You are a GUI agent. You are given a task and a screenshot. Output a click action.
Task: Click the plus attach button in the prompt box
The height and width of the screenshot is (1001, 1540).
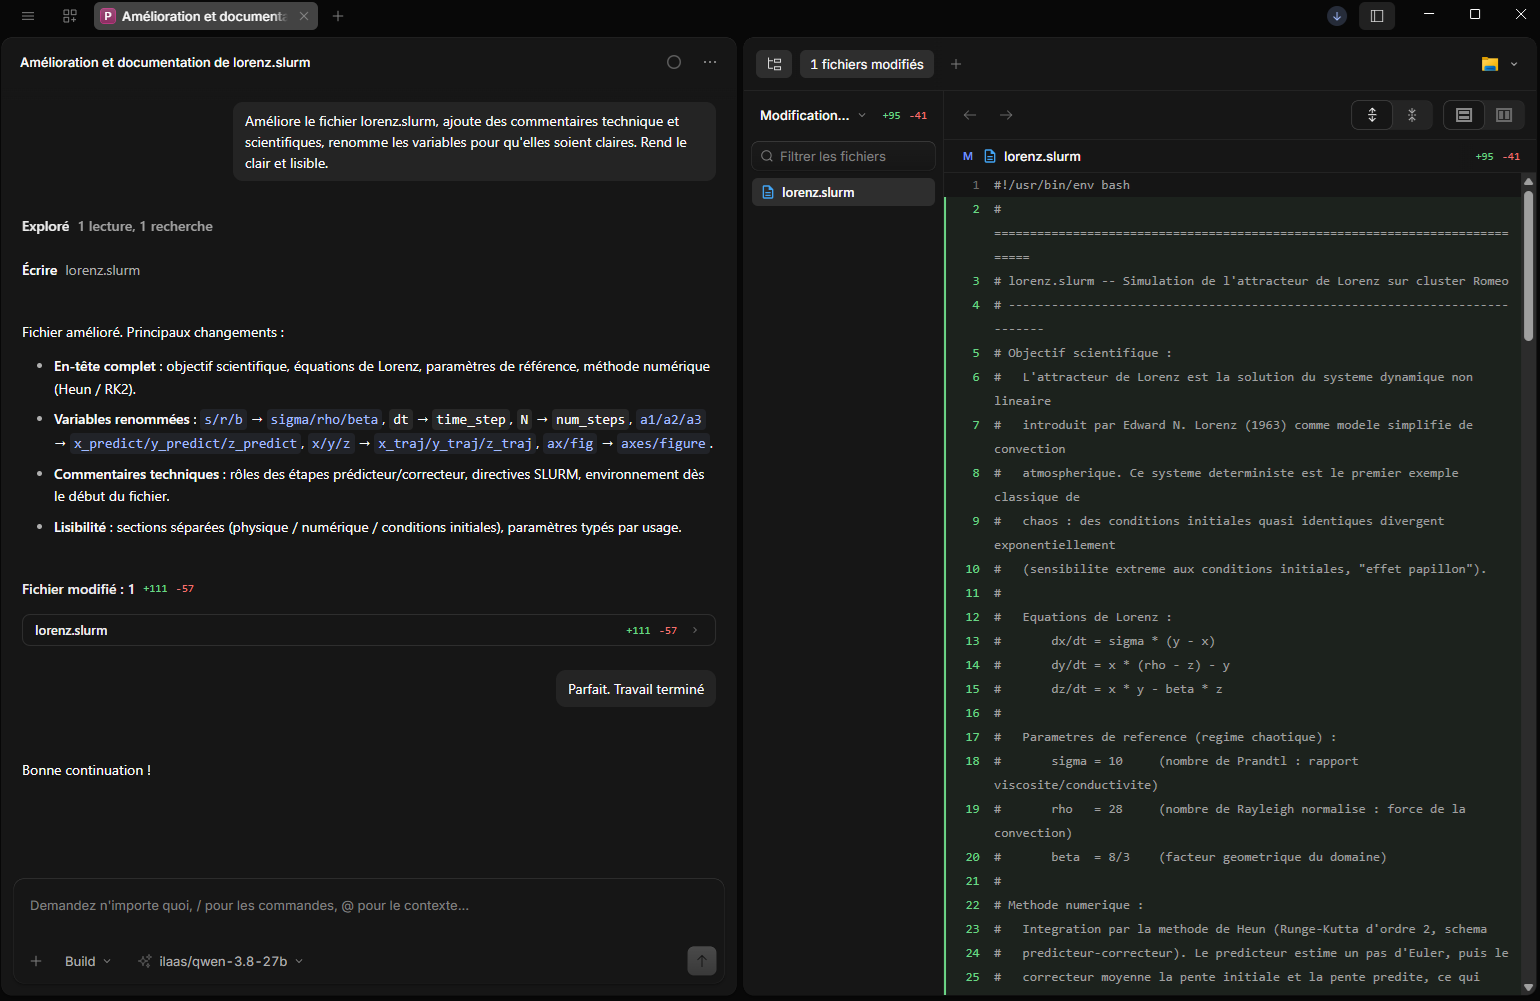[x=36, y=961]
